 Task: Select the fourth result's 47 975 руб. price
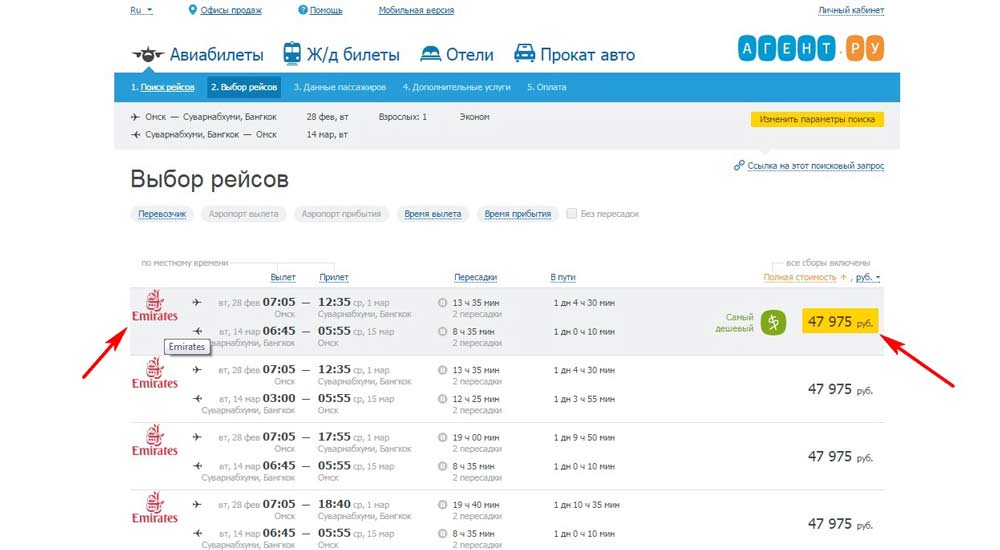(840, 524)
